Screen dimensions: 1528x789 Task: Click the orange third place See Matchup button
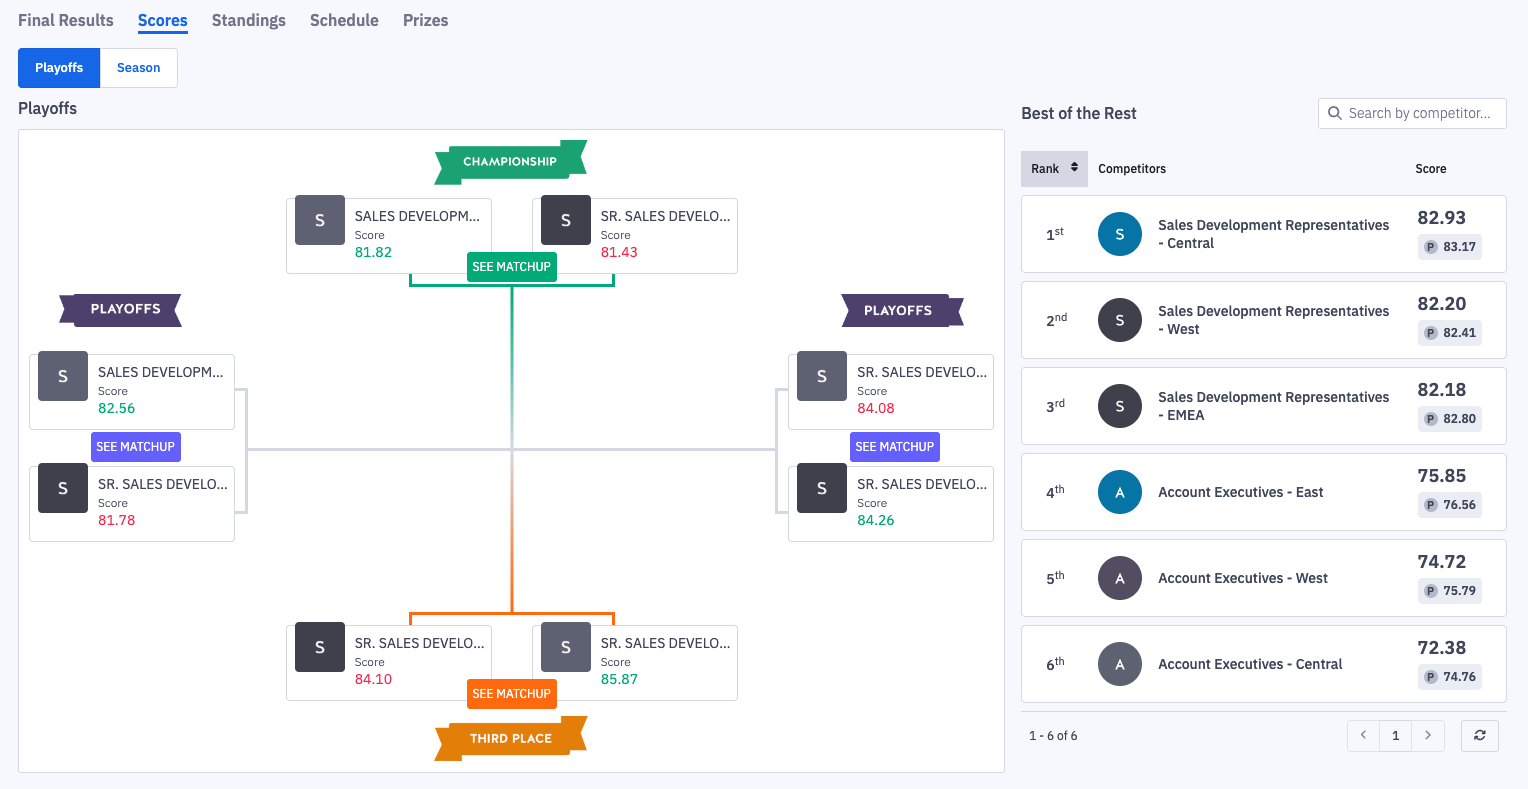coord(511,694)
